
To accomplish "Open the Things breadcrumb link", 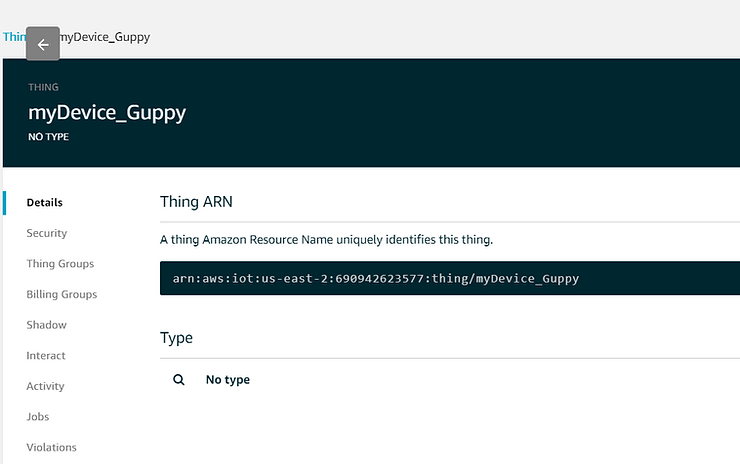I will coord(14,37).
